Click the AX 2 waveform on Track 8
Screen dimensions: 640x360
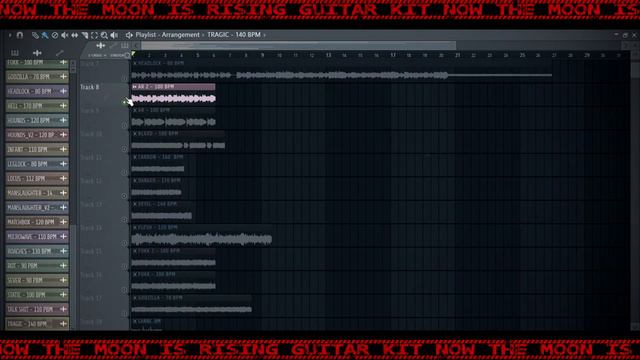click(x=173, y=98)
